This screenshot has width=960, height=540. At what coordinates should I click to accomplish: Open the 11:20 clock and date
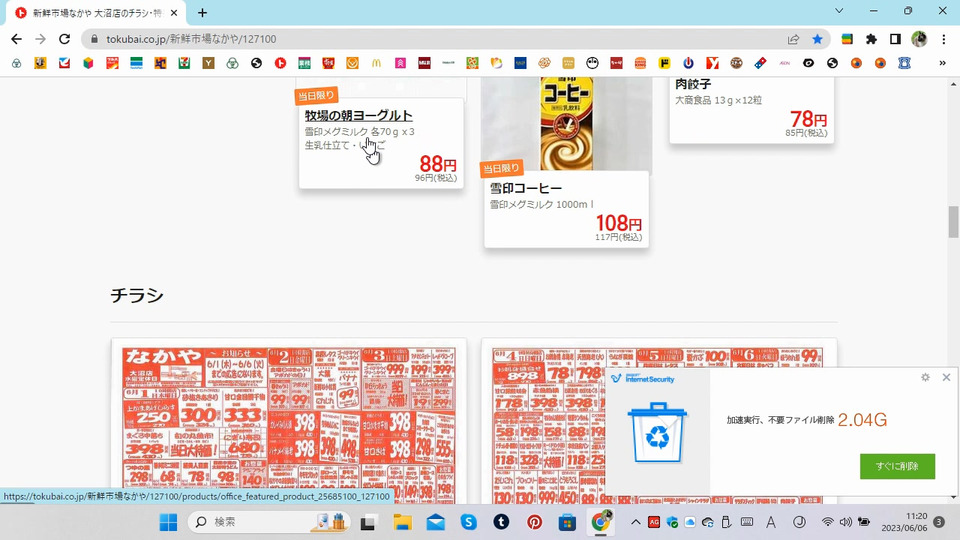coord(904,522)
